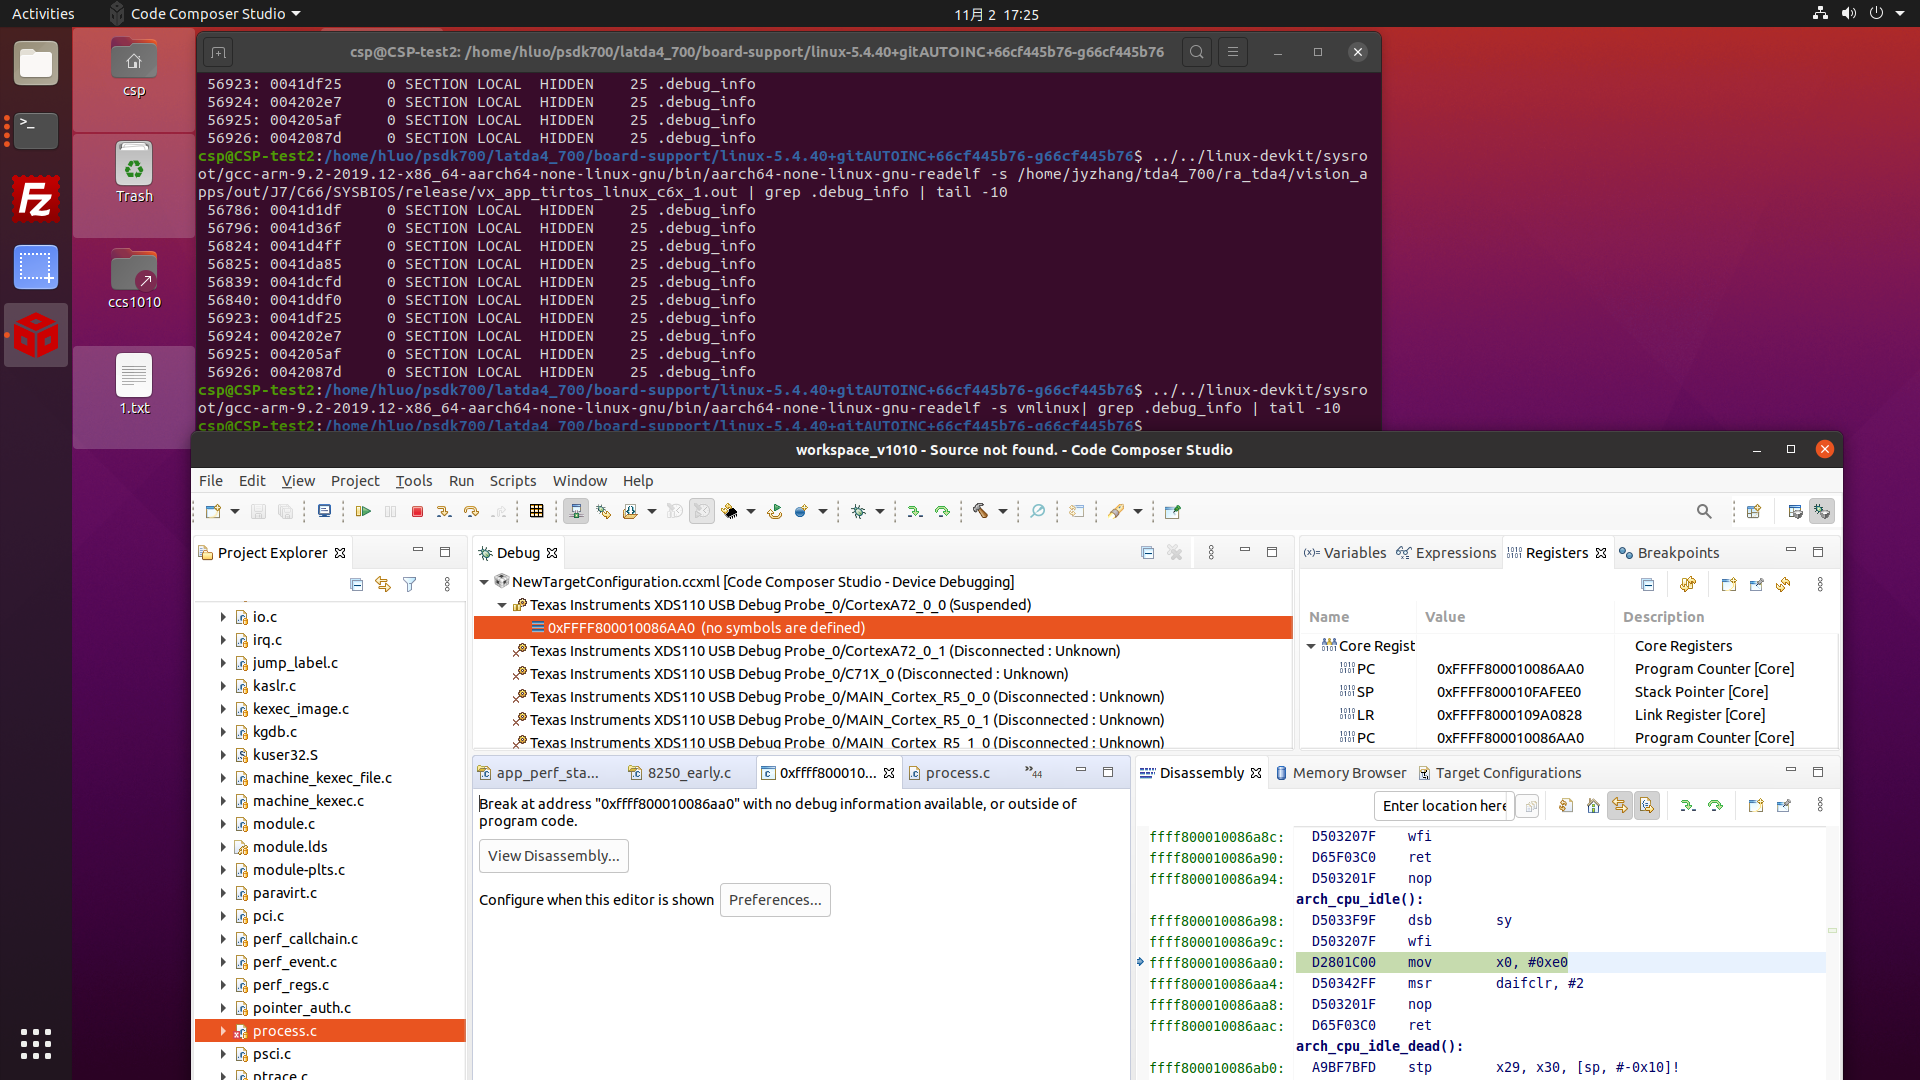Expand the module.lds tree item arrow

223,847
